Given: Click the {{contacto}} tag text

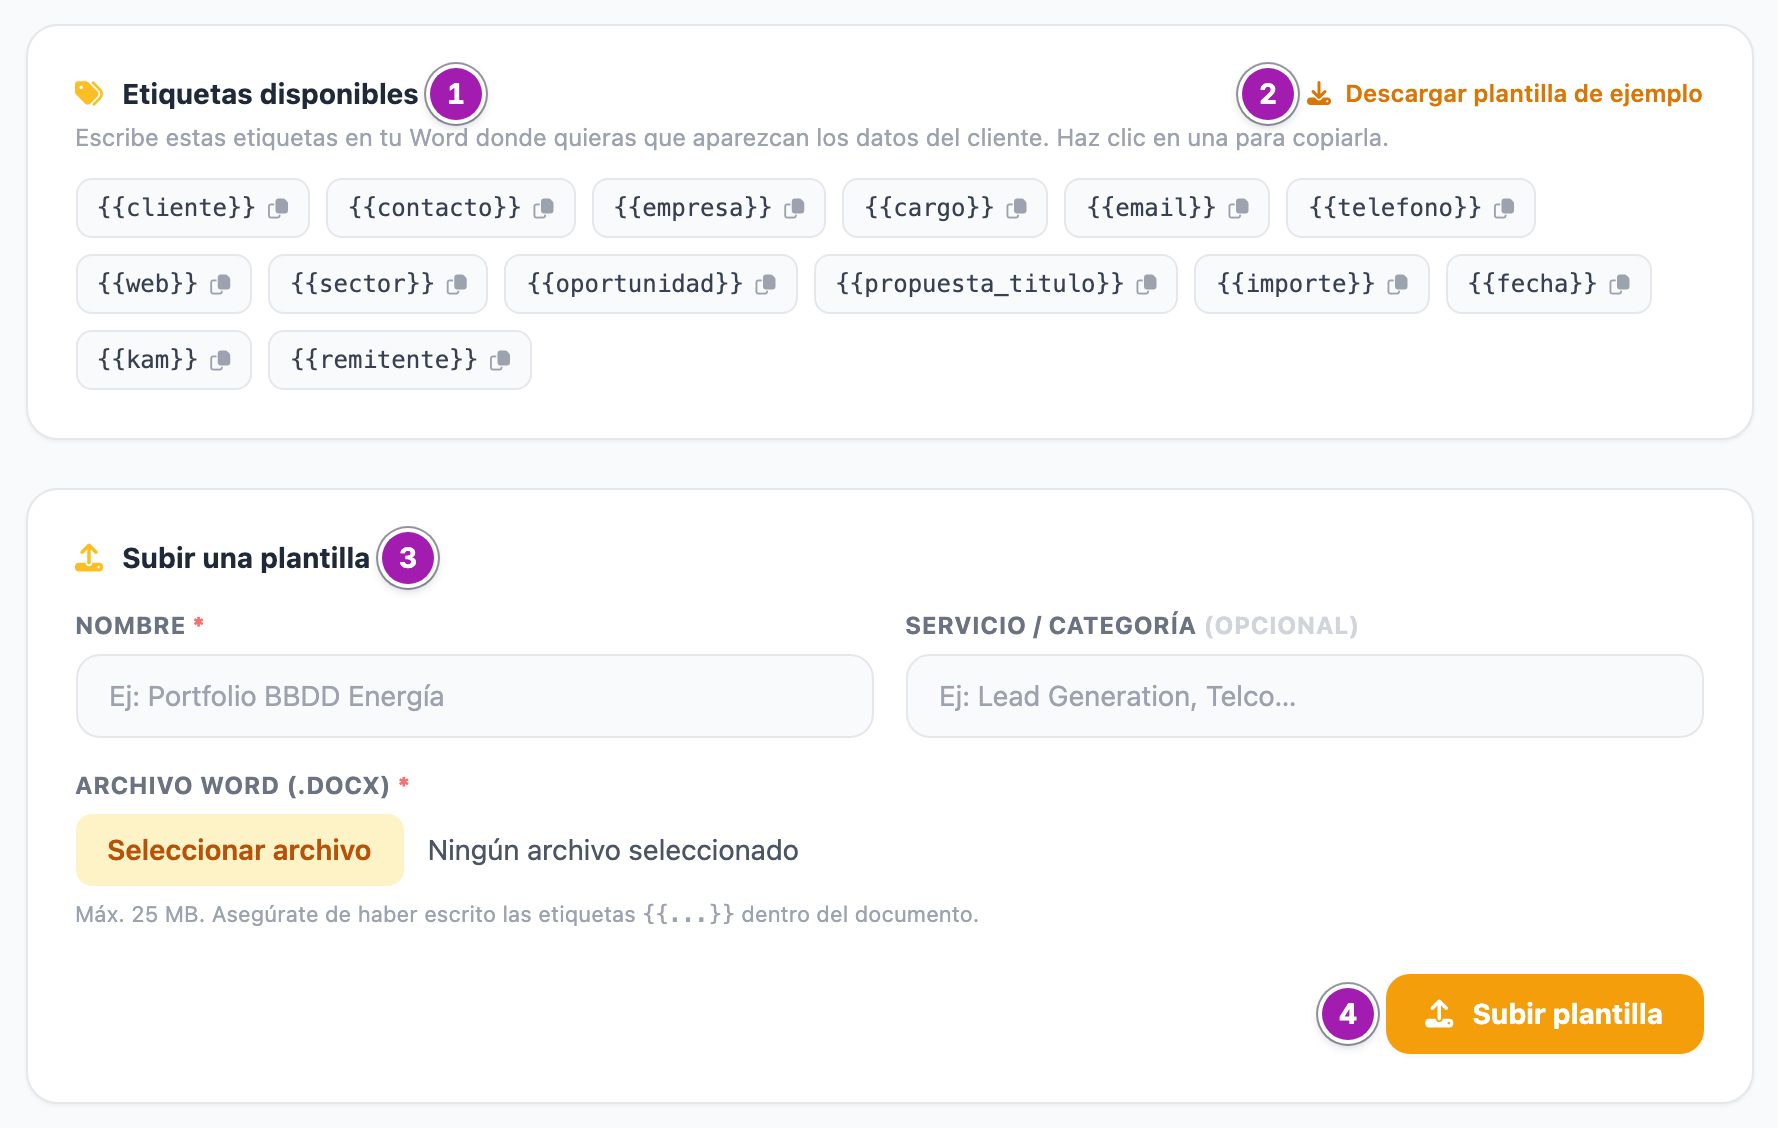Looking at the screenshot, I should 435,208.
